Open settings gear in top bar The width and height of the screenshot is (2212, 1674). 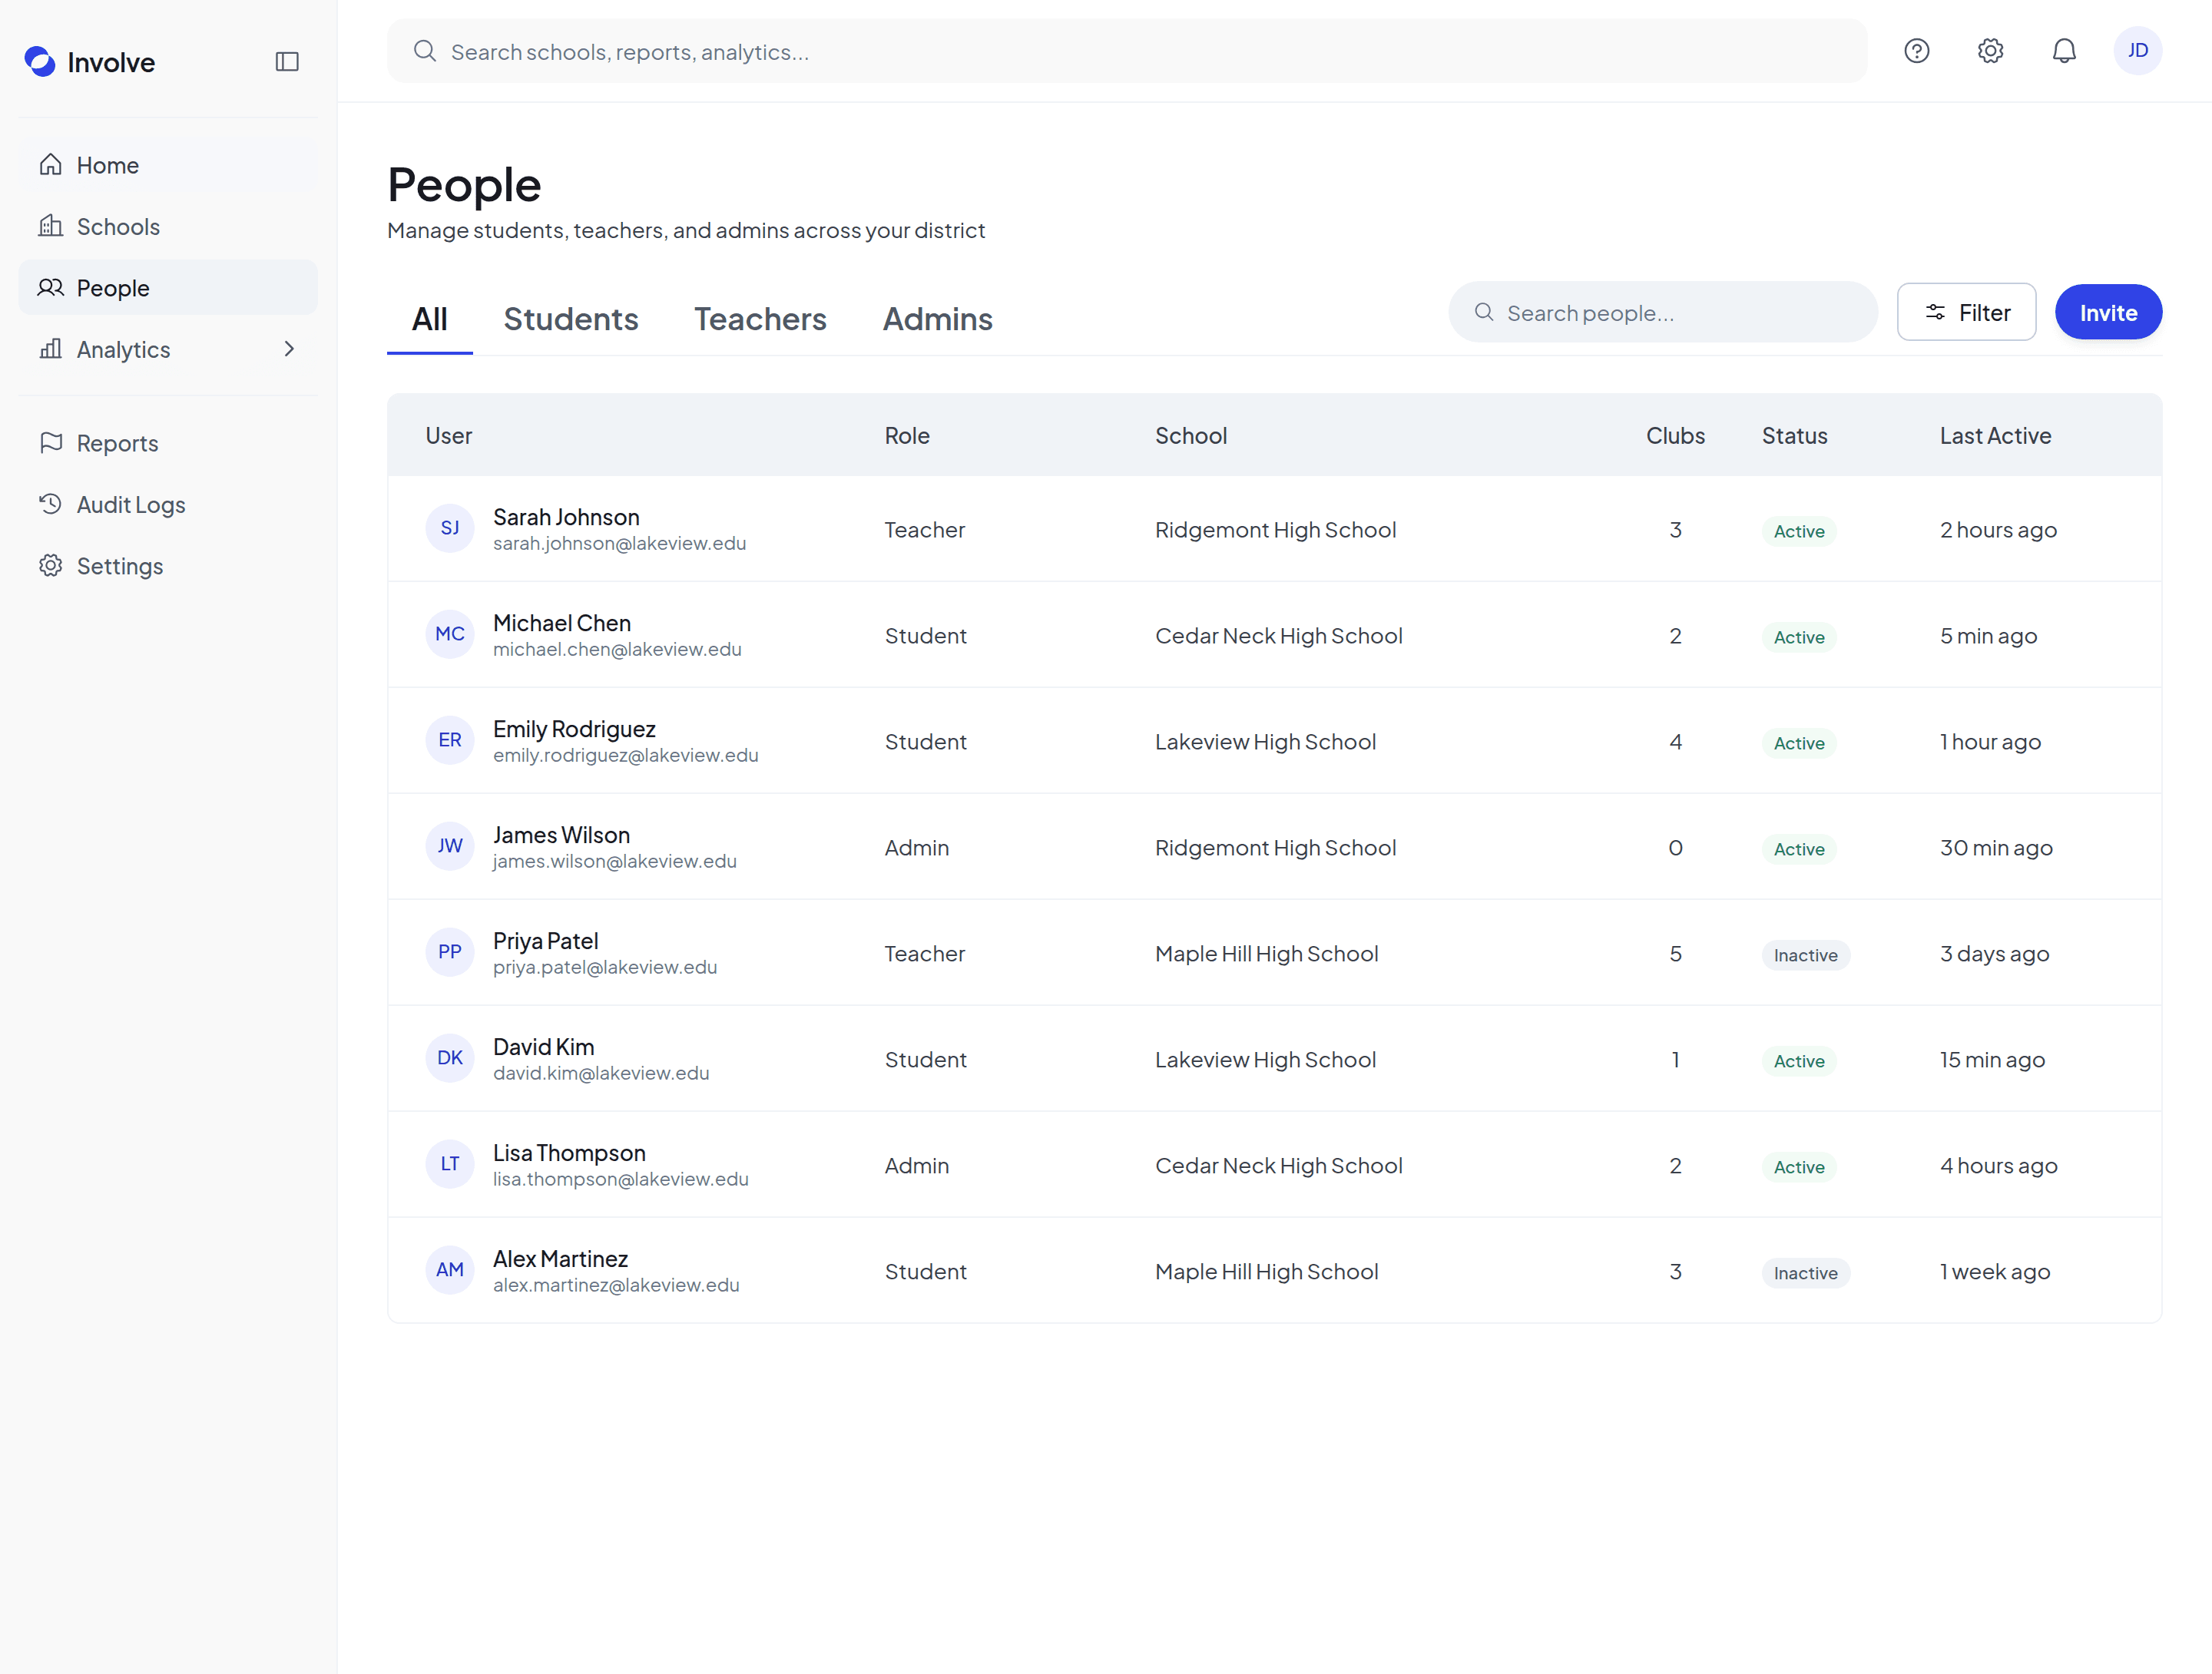click(1990, 51)
